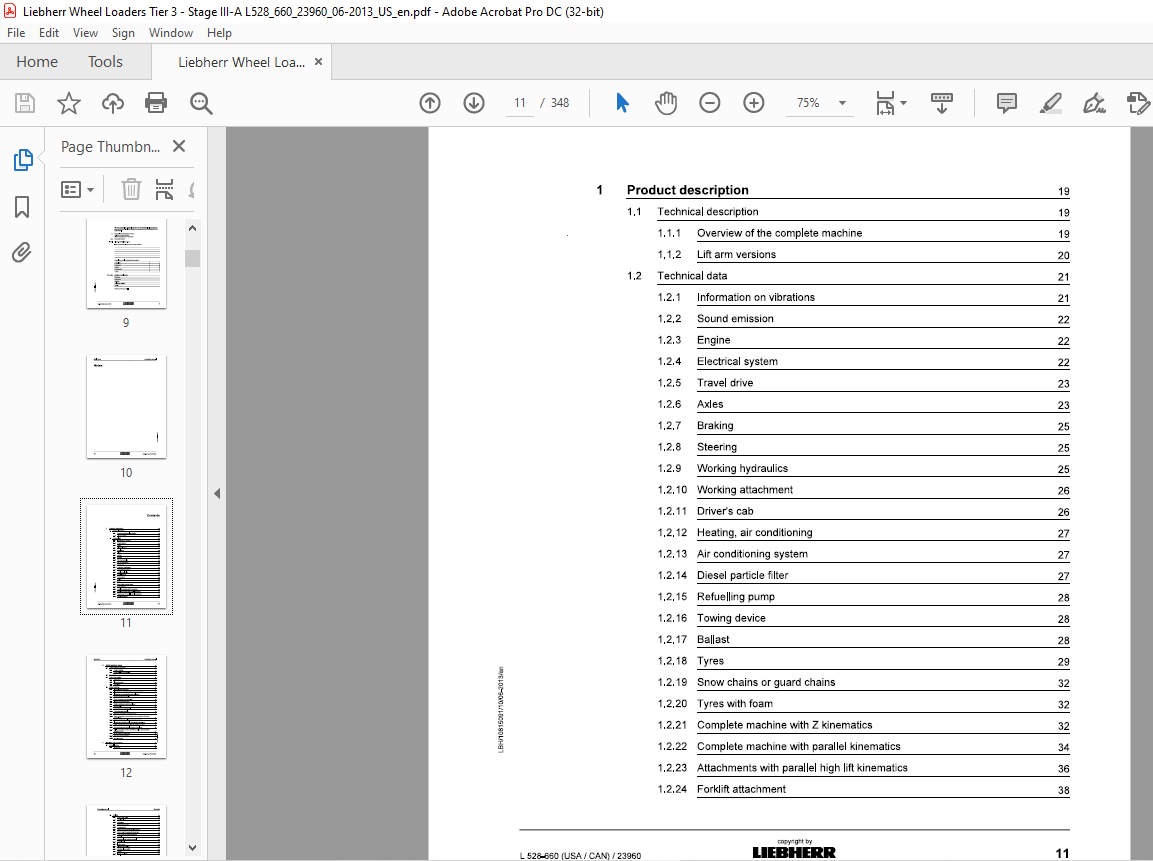Click Snow chains or guard chains entry
This screenshot has height=861, width=1153.
[766, 682]
